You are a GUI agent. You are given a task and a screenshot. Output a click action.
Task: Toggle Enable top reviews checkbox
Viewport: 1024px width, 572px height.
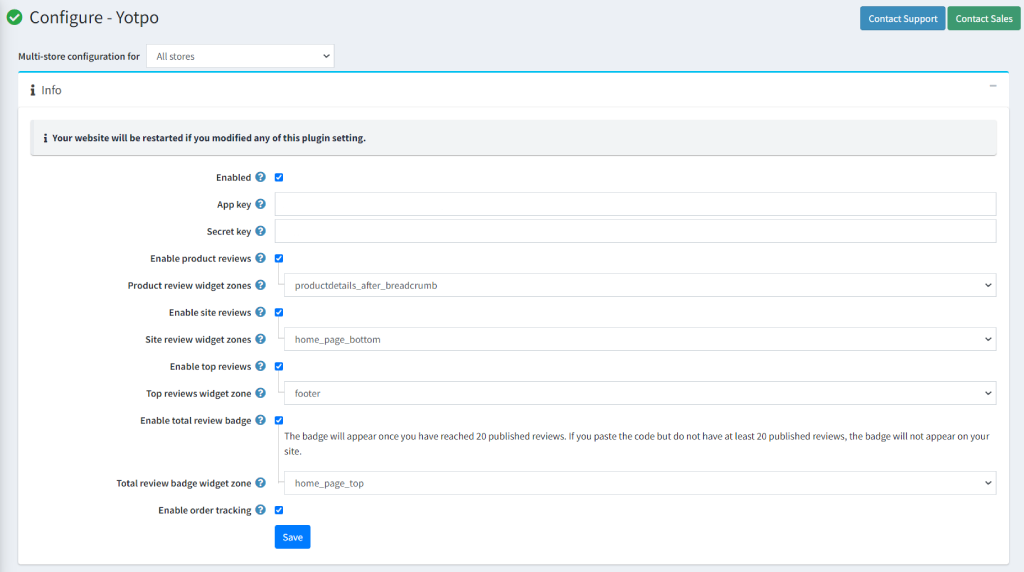pyautogui.click(x=279, y=366)
